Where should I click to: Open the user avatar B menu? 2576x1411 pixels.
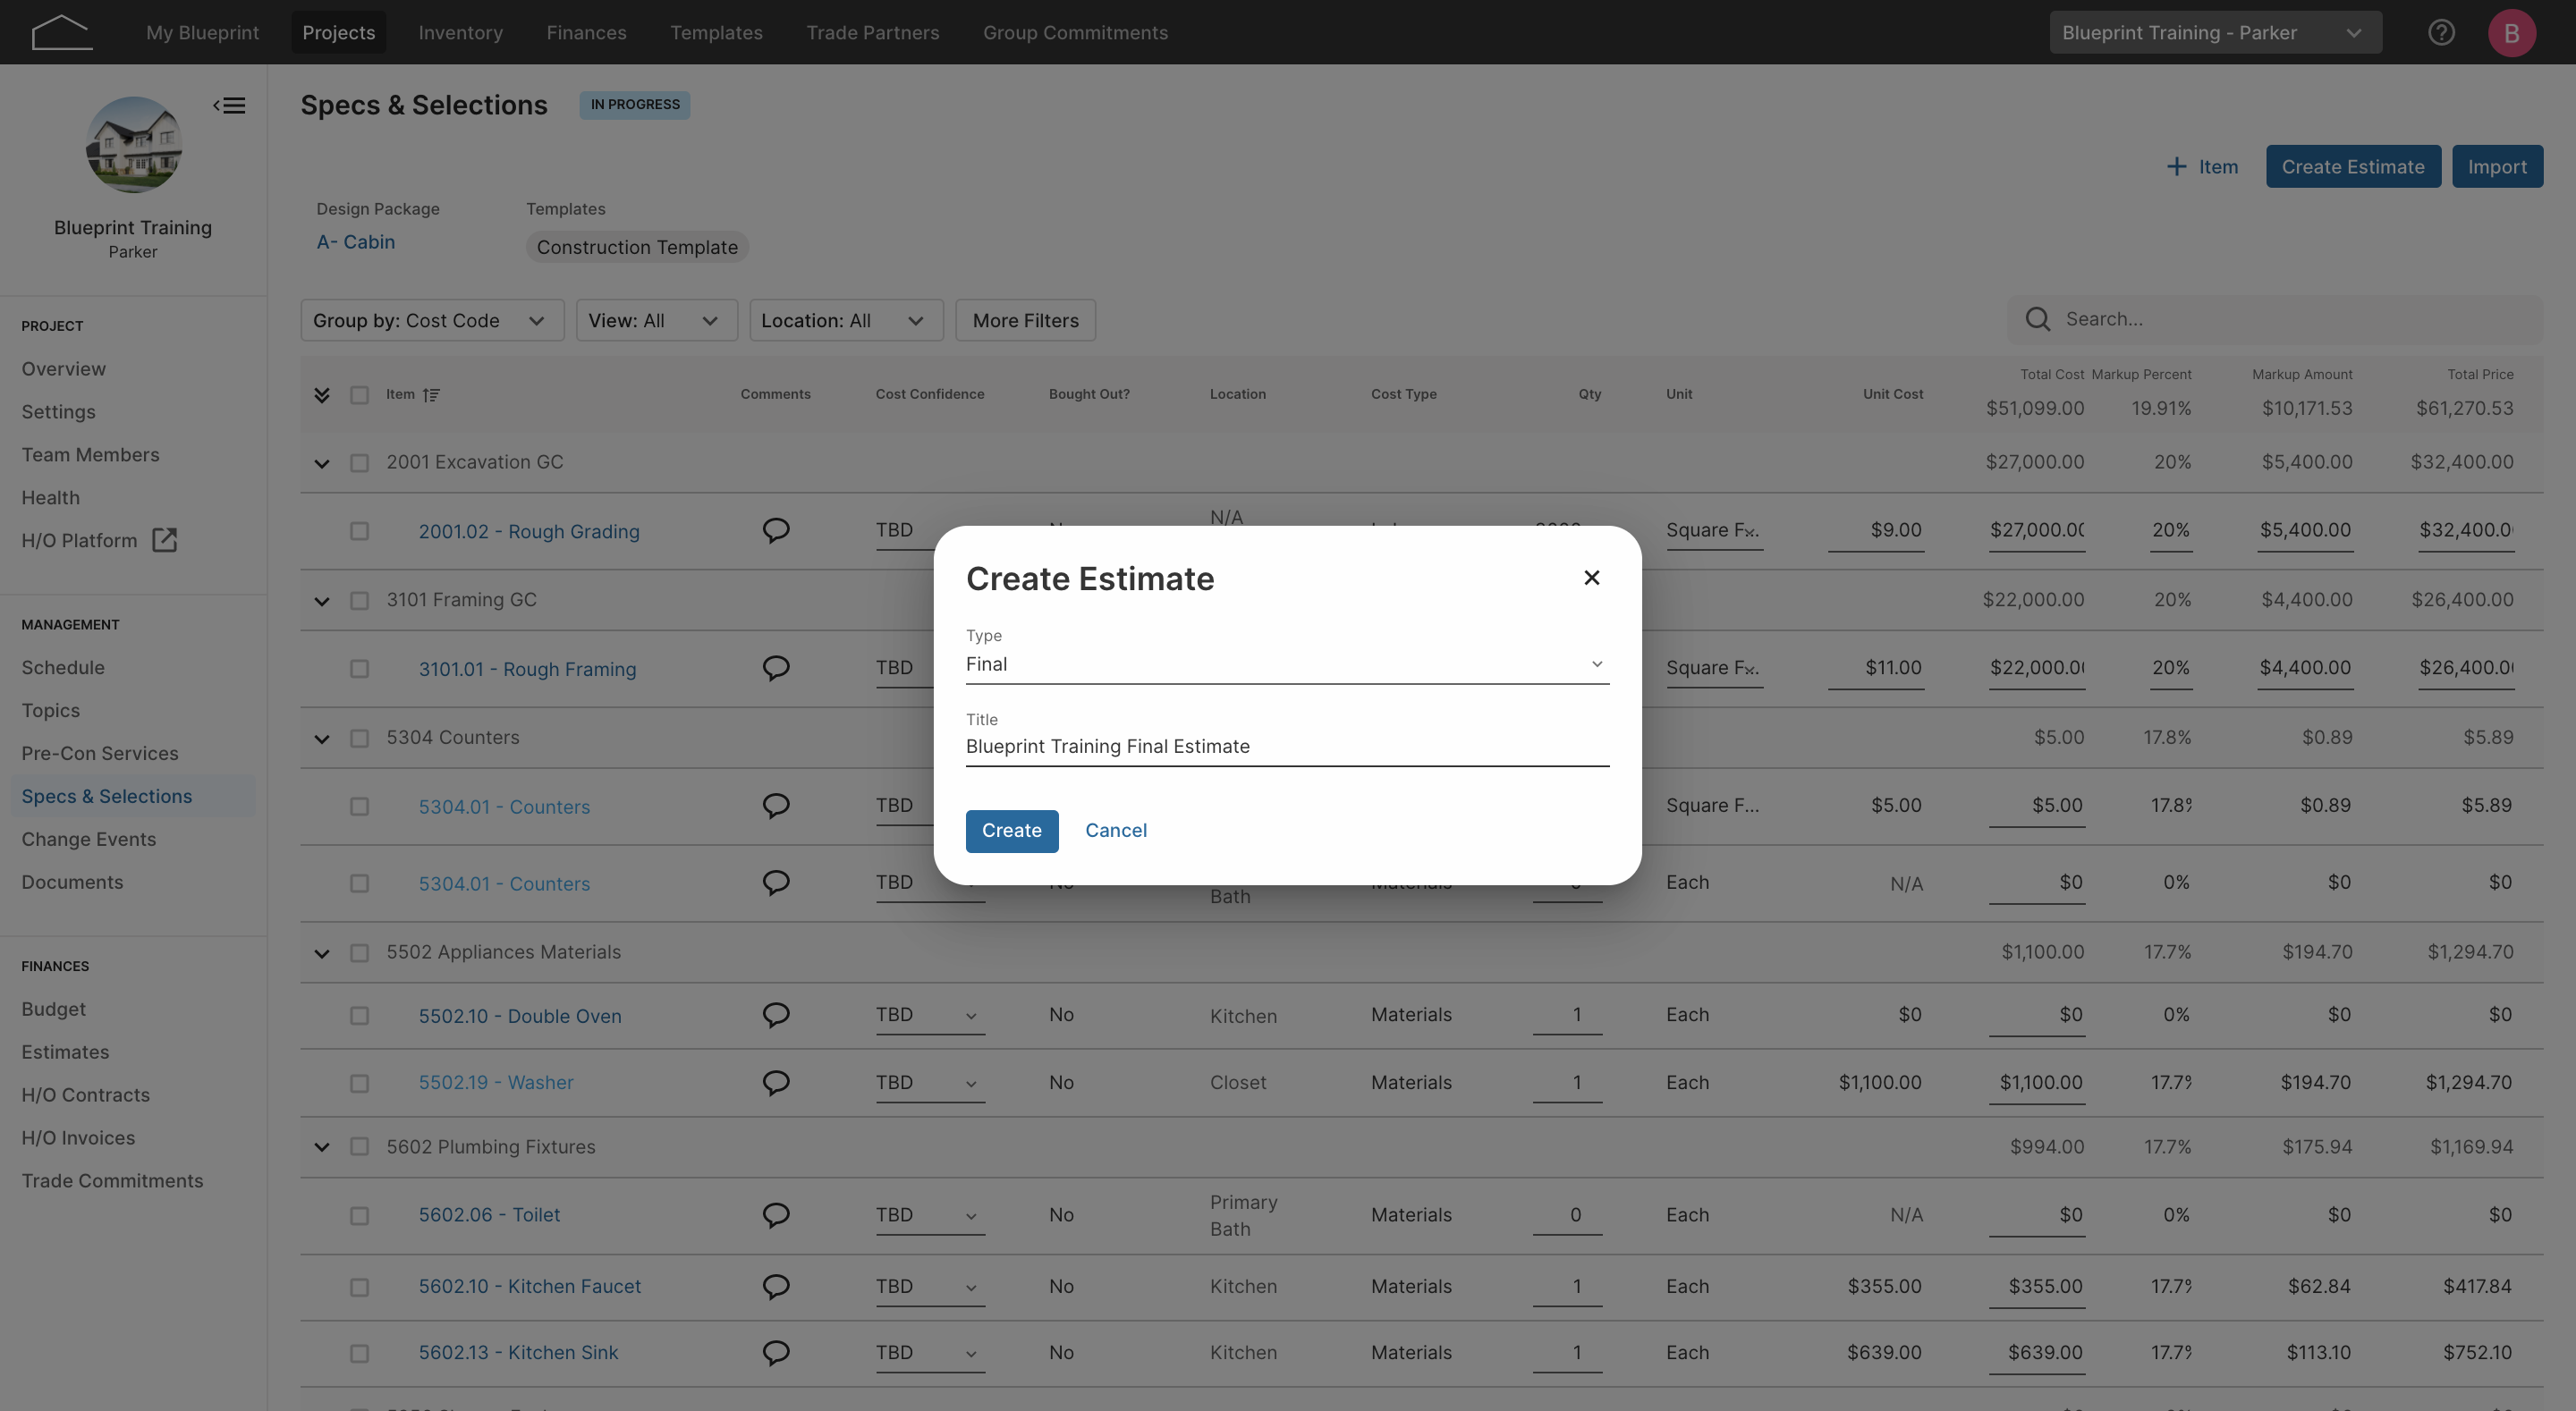click(x=2511, y=32)
